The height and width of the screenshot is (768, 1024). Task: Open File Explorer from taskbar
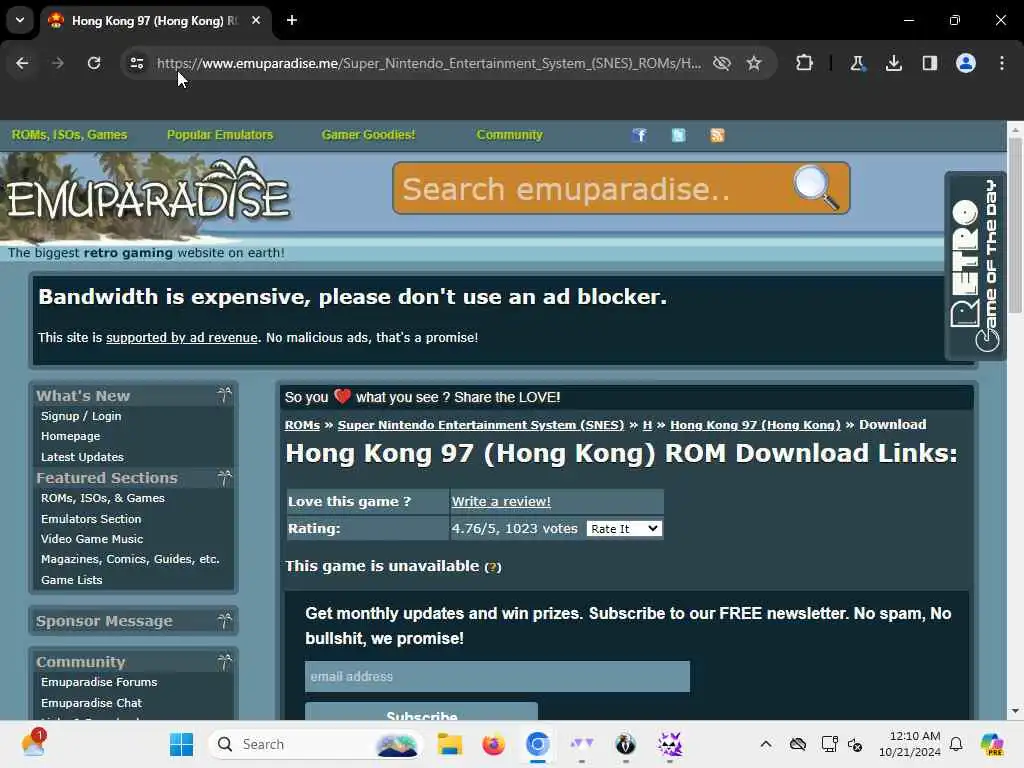coord(450,744)
